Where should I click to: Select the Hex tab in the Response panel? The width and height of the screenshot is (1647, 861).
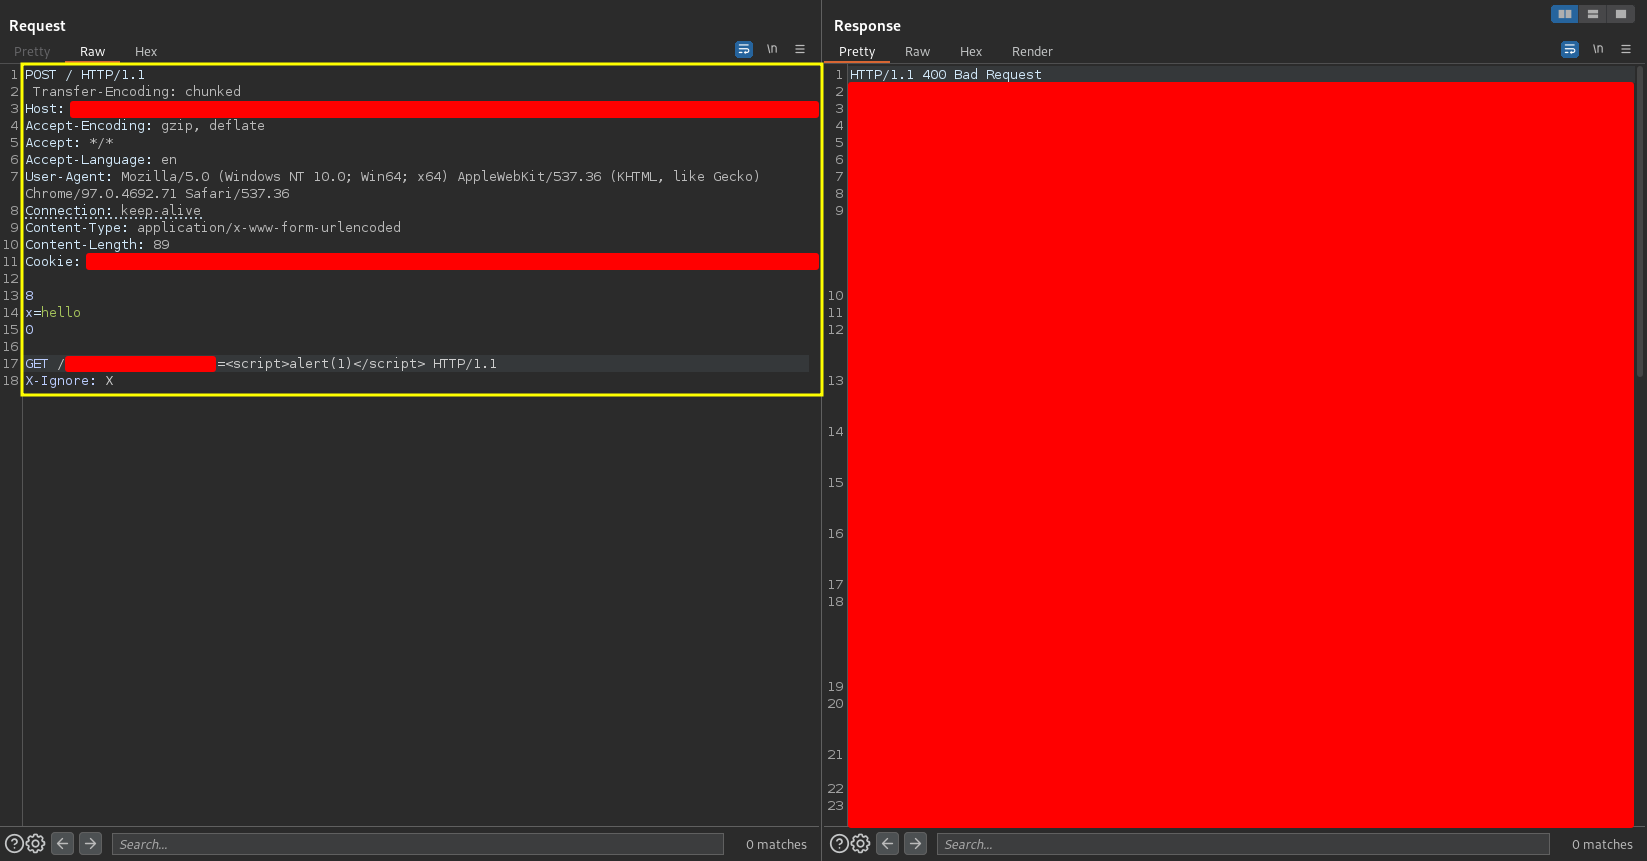click(x=971, y=52)
